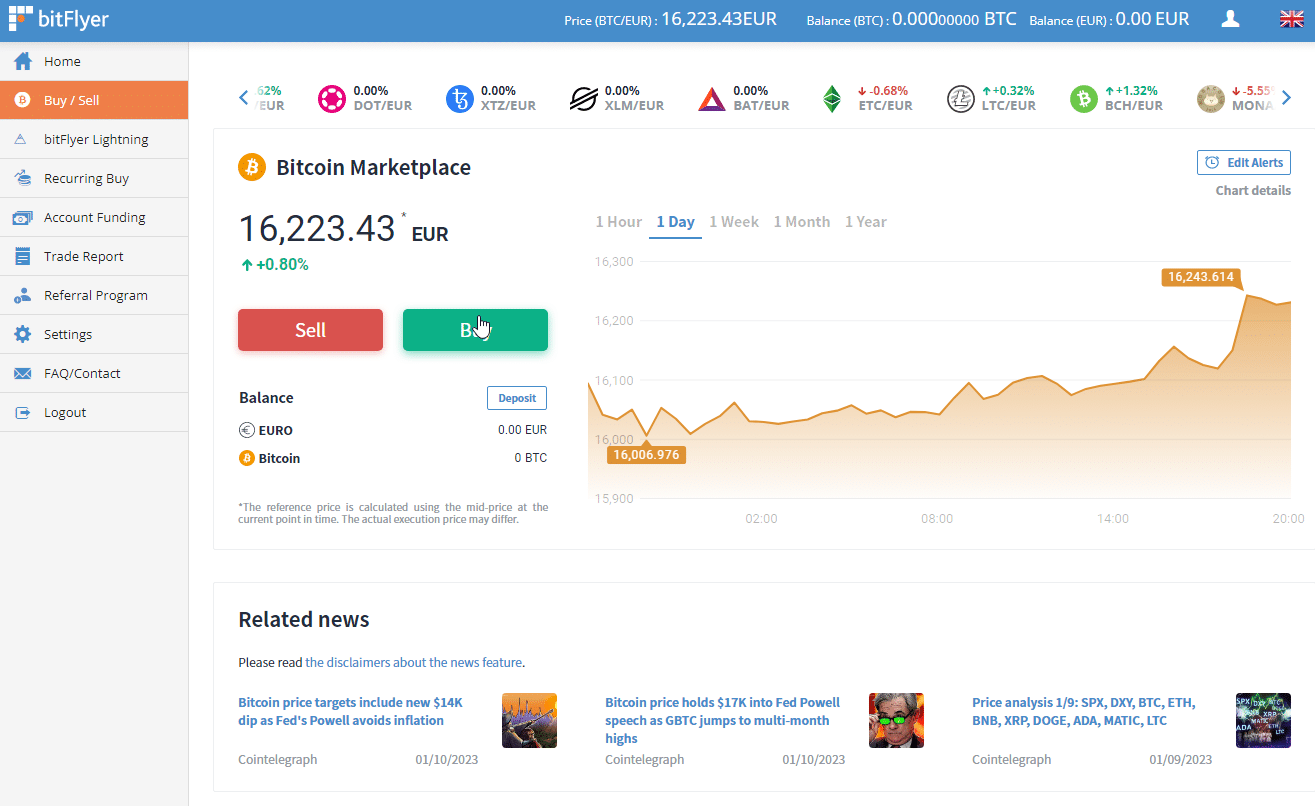Open Trade Report page
The width and height of the screenshot is (1315, 806).
[94, 256]
